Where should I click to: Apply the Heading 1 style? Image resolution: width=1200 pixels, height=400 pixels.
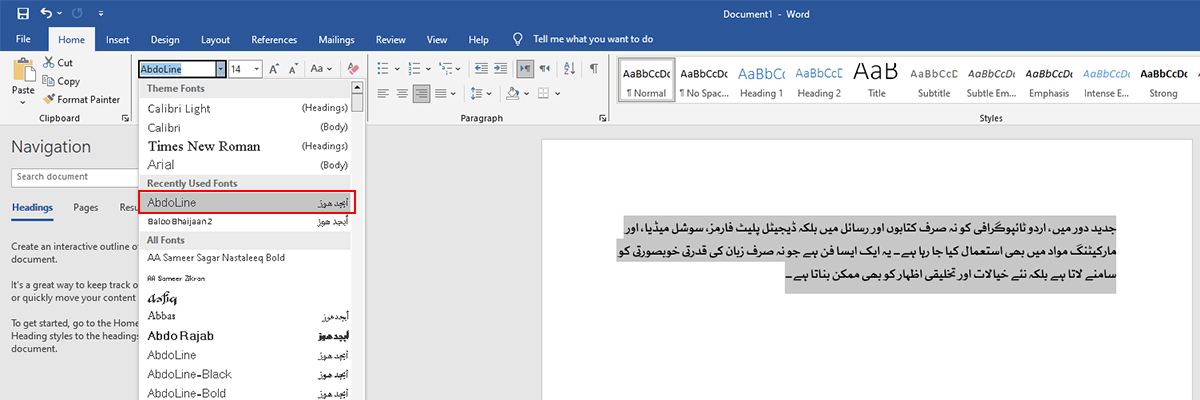760,81
